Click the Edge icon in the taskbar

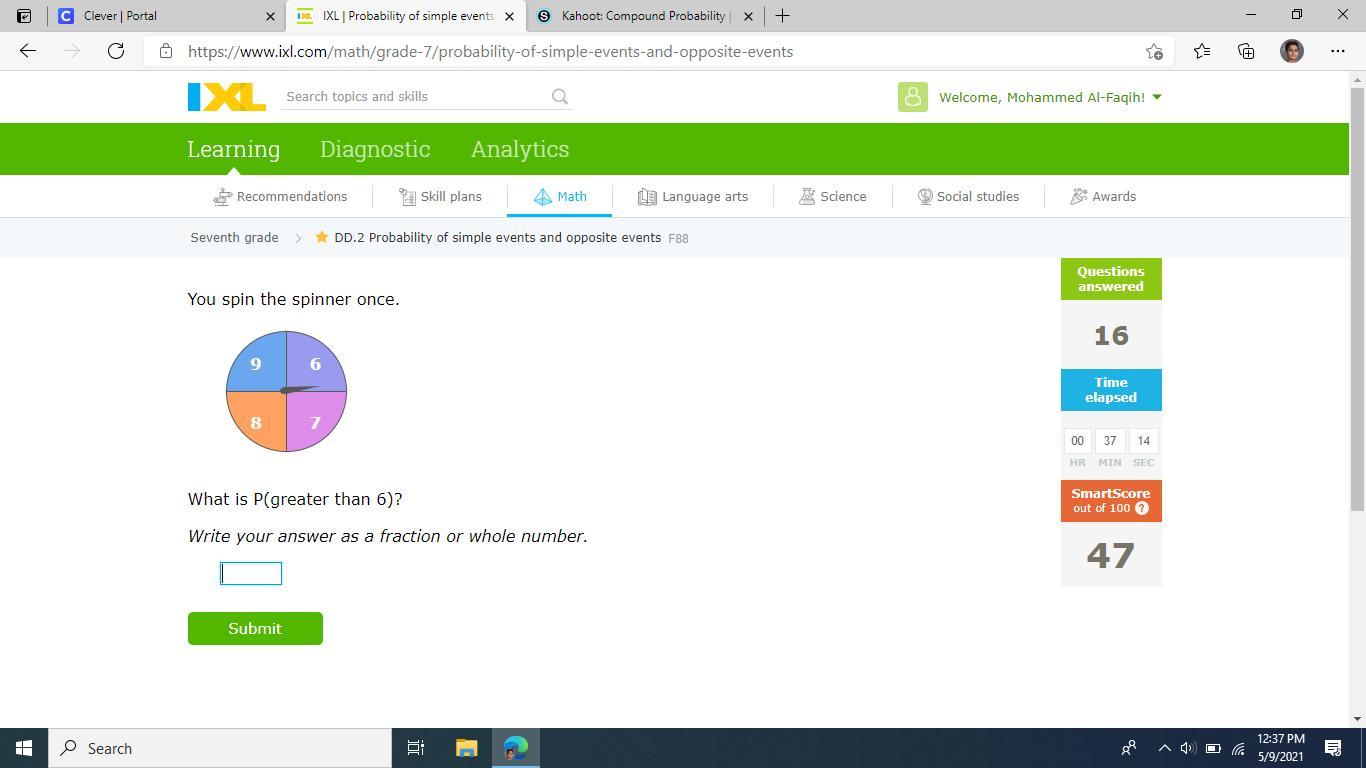click(516, 748)
